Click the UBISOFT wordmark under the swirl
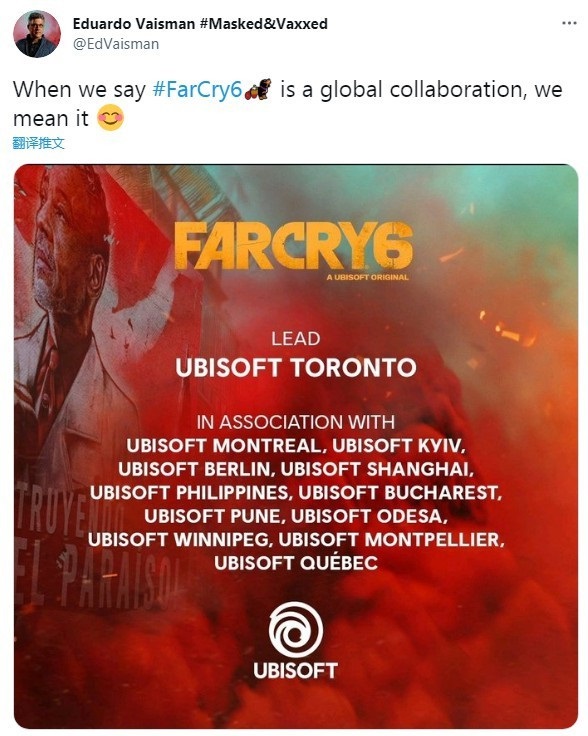 (296, 671)
